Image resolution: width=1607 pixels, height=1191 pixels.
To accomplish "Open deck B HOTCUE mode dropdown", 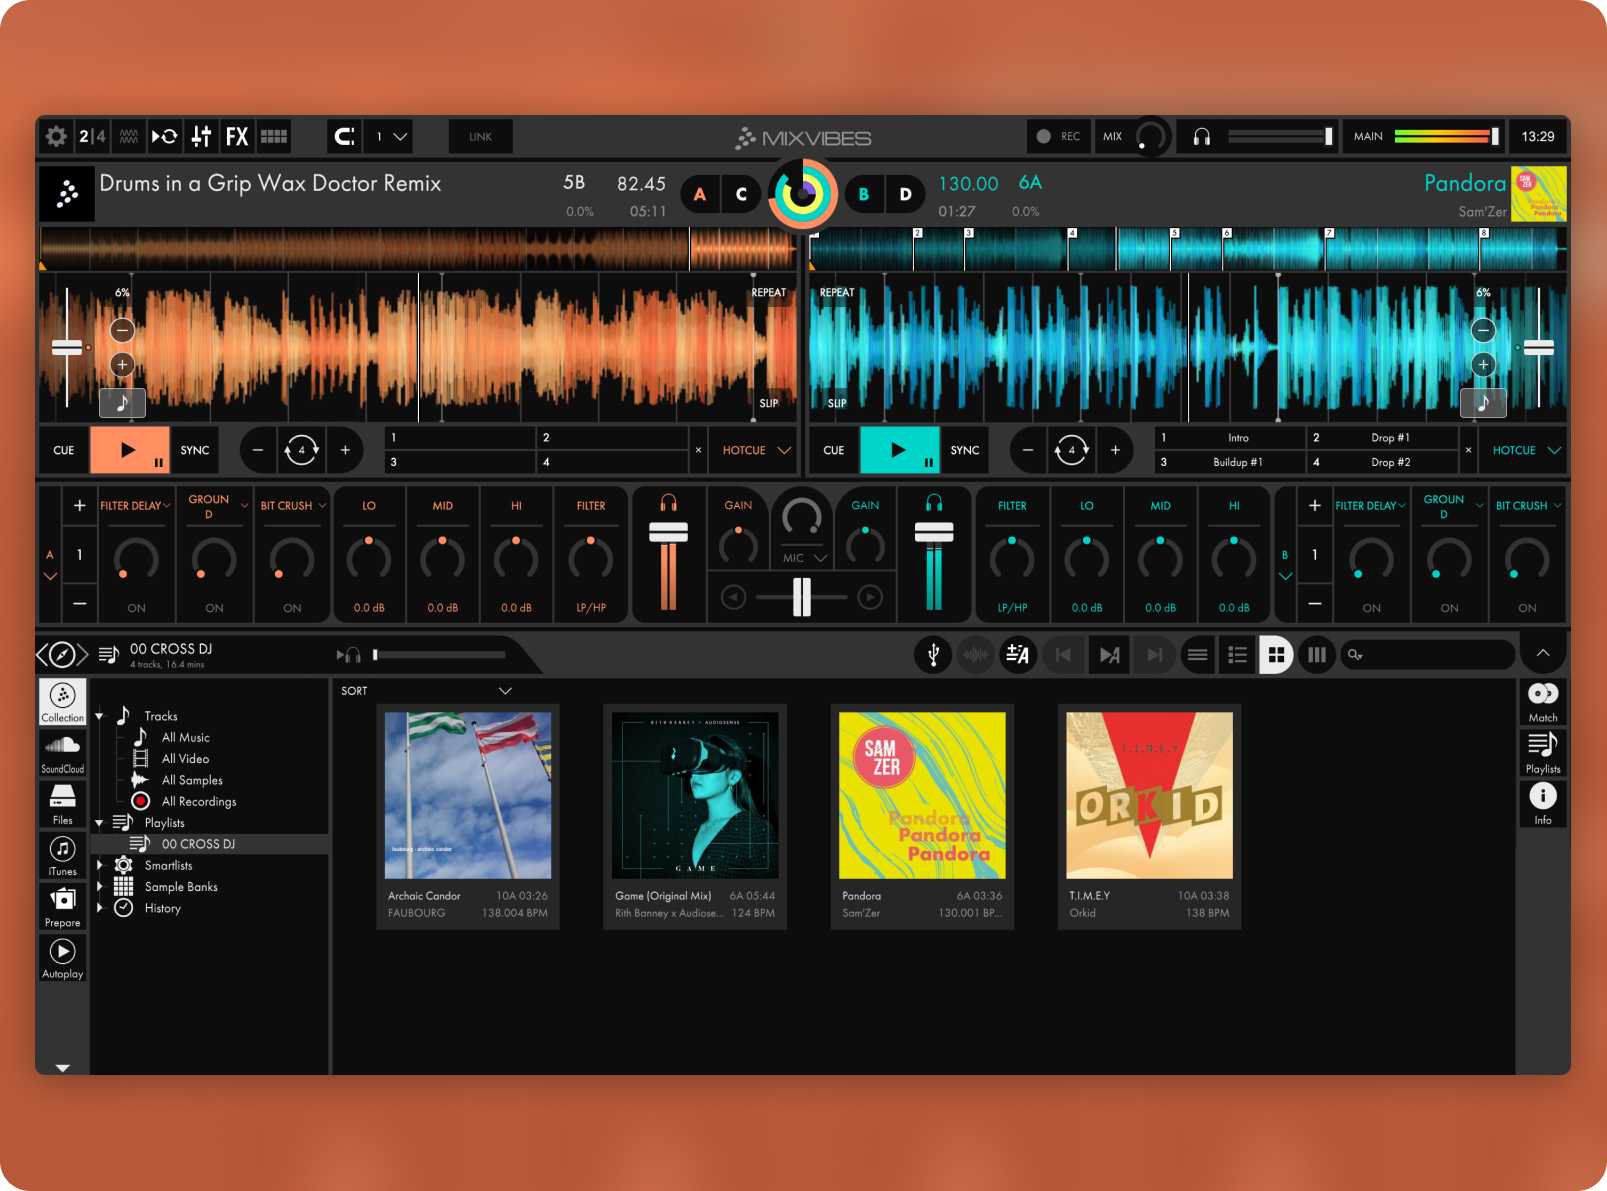I will point(1525,450).
